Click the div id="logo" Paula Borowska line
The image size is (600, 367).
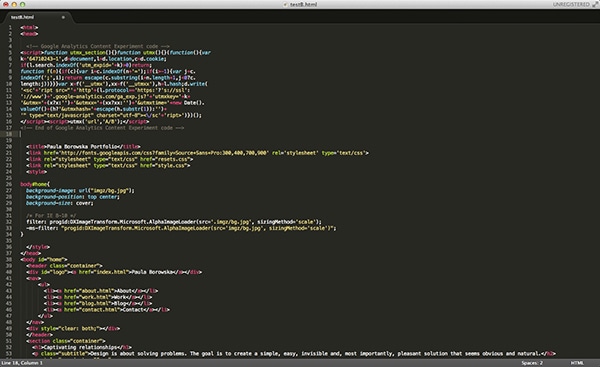pyautogui.click(x=114, y=272)
